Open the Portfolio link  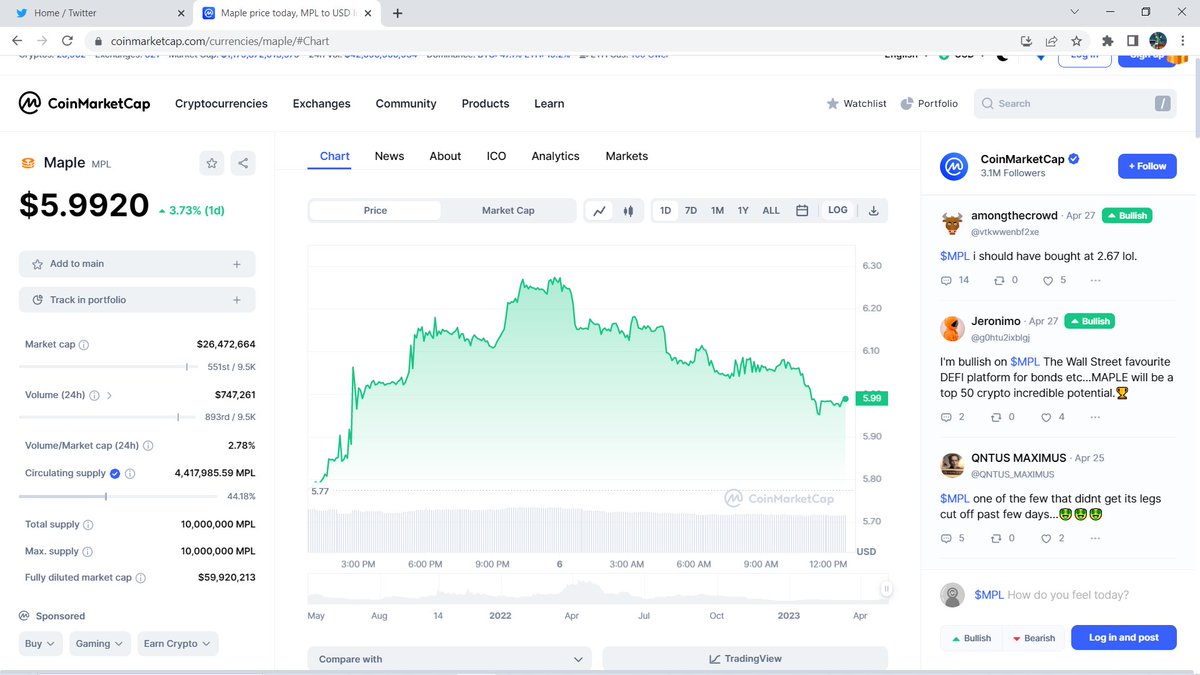tap(929, 104)
